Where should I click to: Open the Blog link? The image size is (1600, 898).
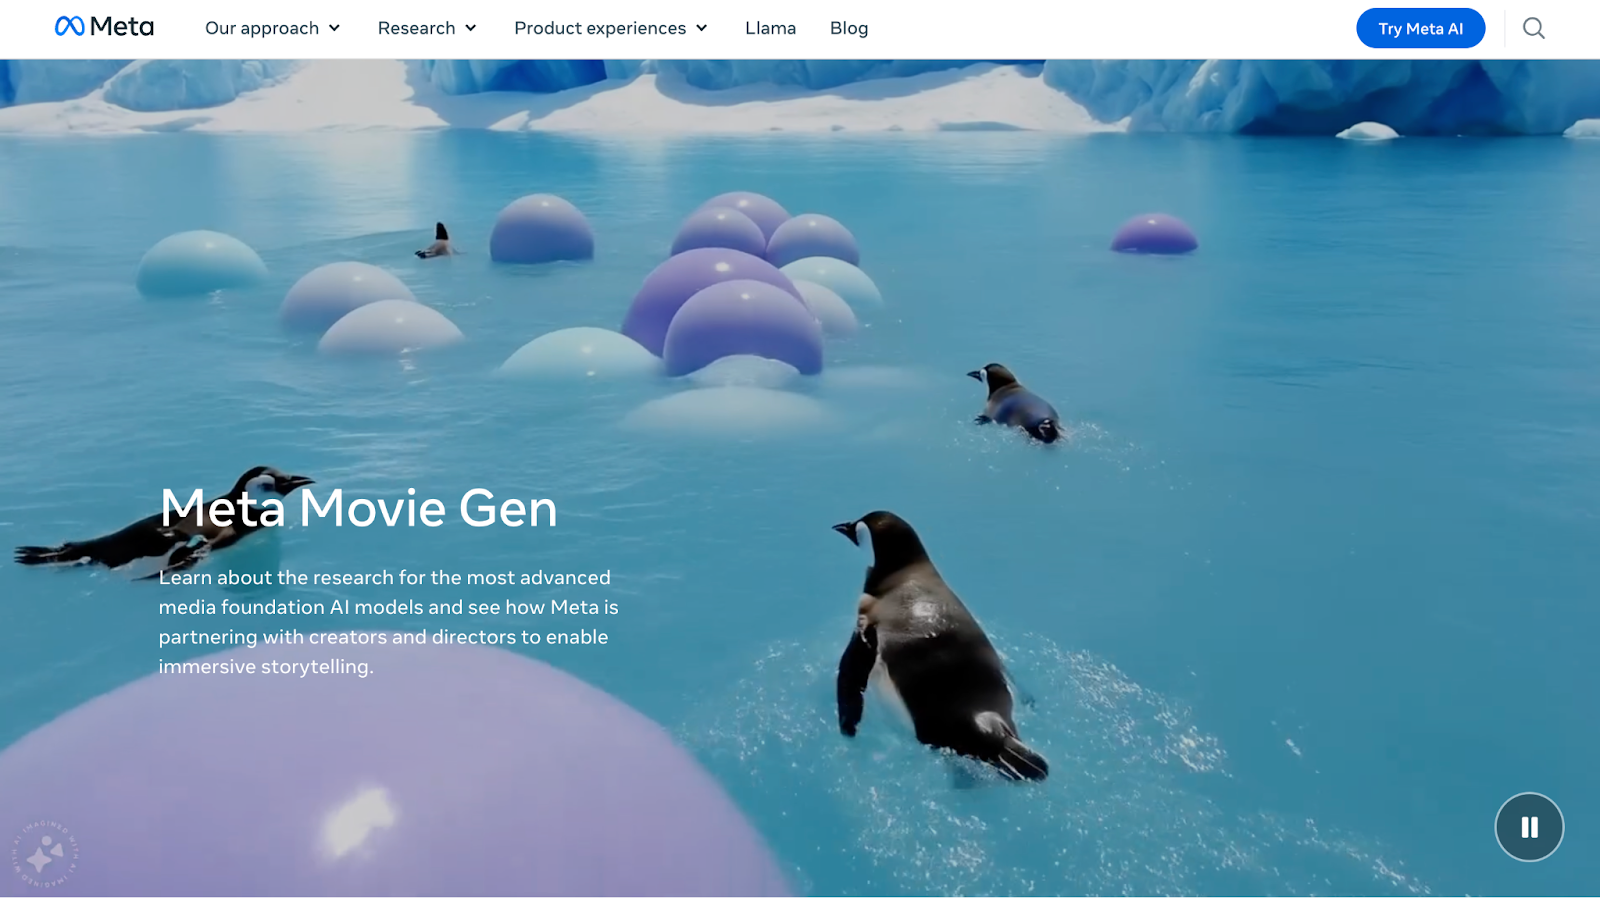(x=849, y=28)
